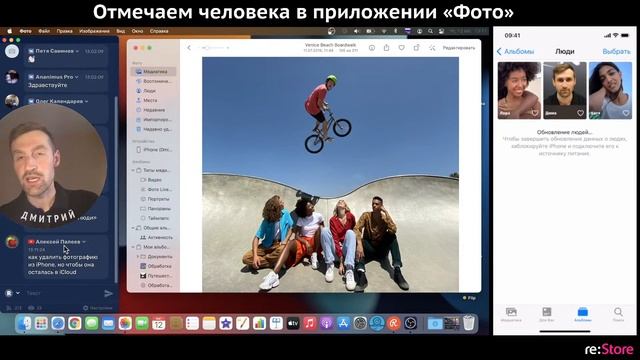Open the Петя Саввиев chat dropdown
640x360 pixels.
[77, 51]
